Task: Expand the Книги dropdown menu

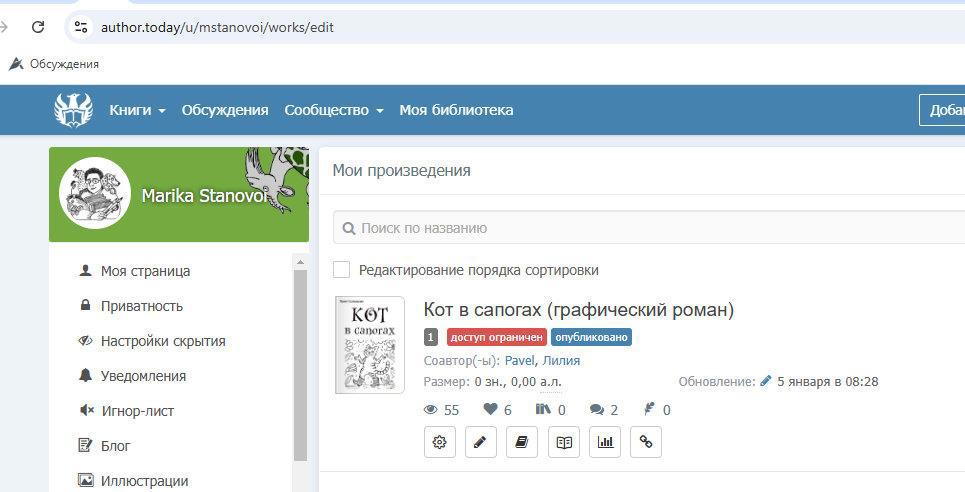Action: click(x=137, y=110)
